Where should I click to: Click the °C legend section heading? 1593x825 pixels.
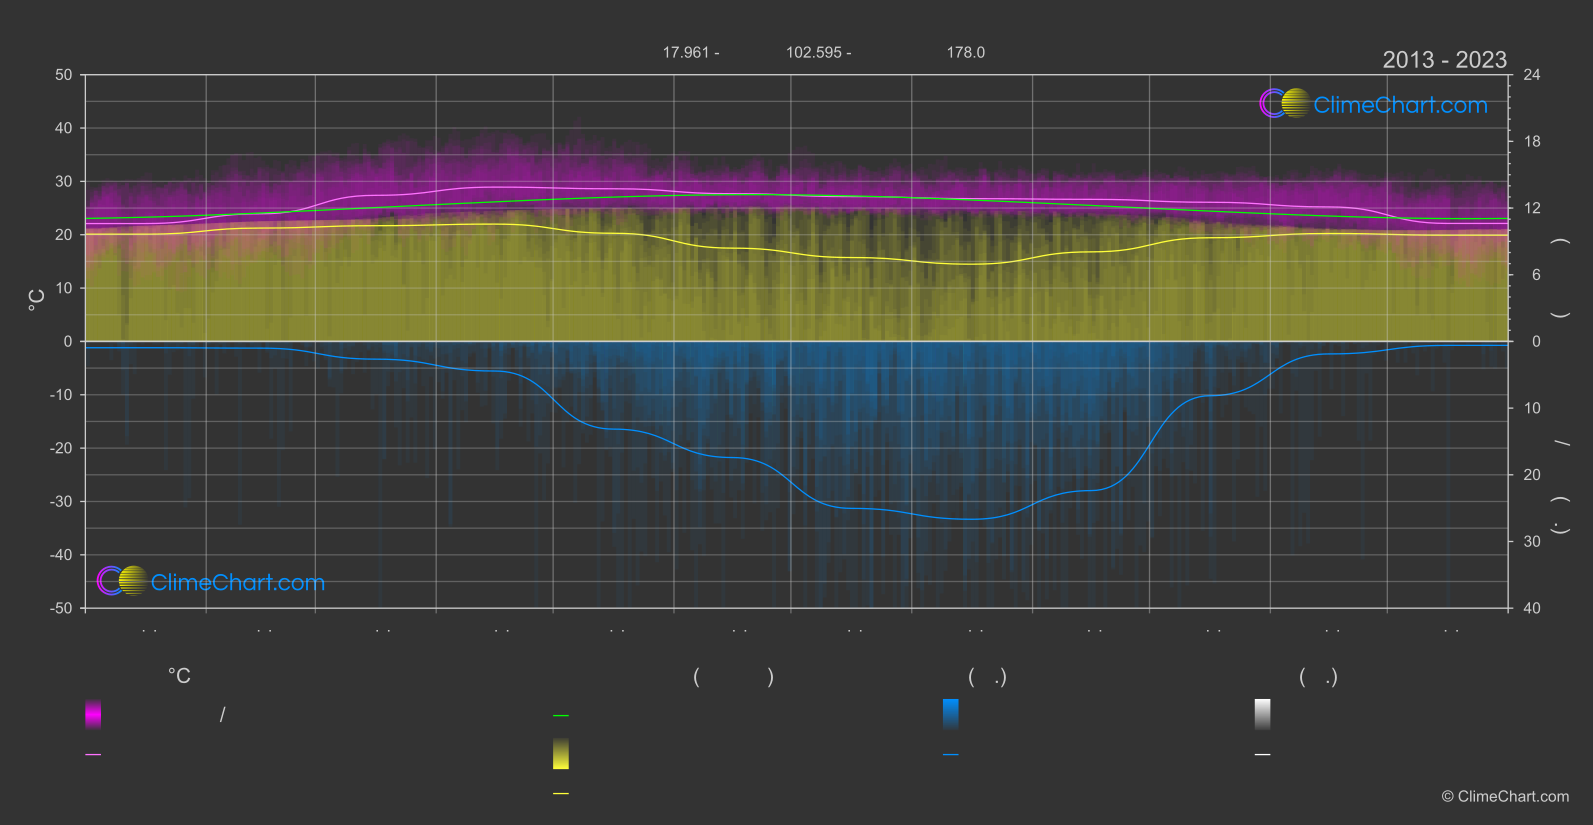(179, 677)
